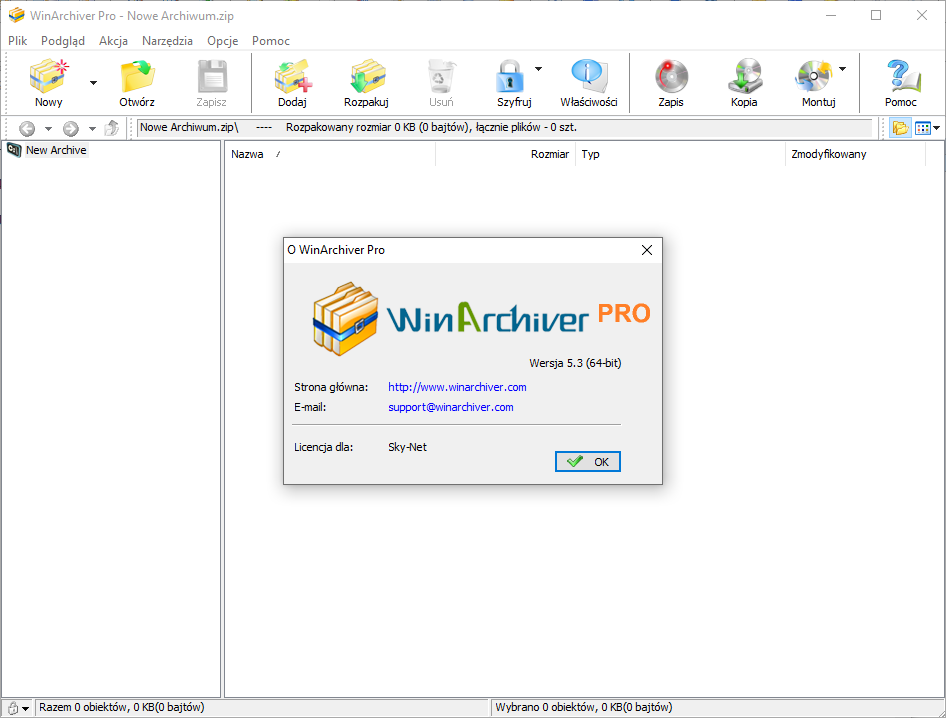Sort by Nazwa column header
The image size is (946, 718).
pyautogui.click(x=329, y=154)
